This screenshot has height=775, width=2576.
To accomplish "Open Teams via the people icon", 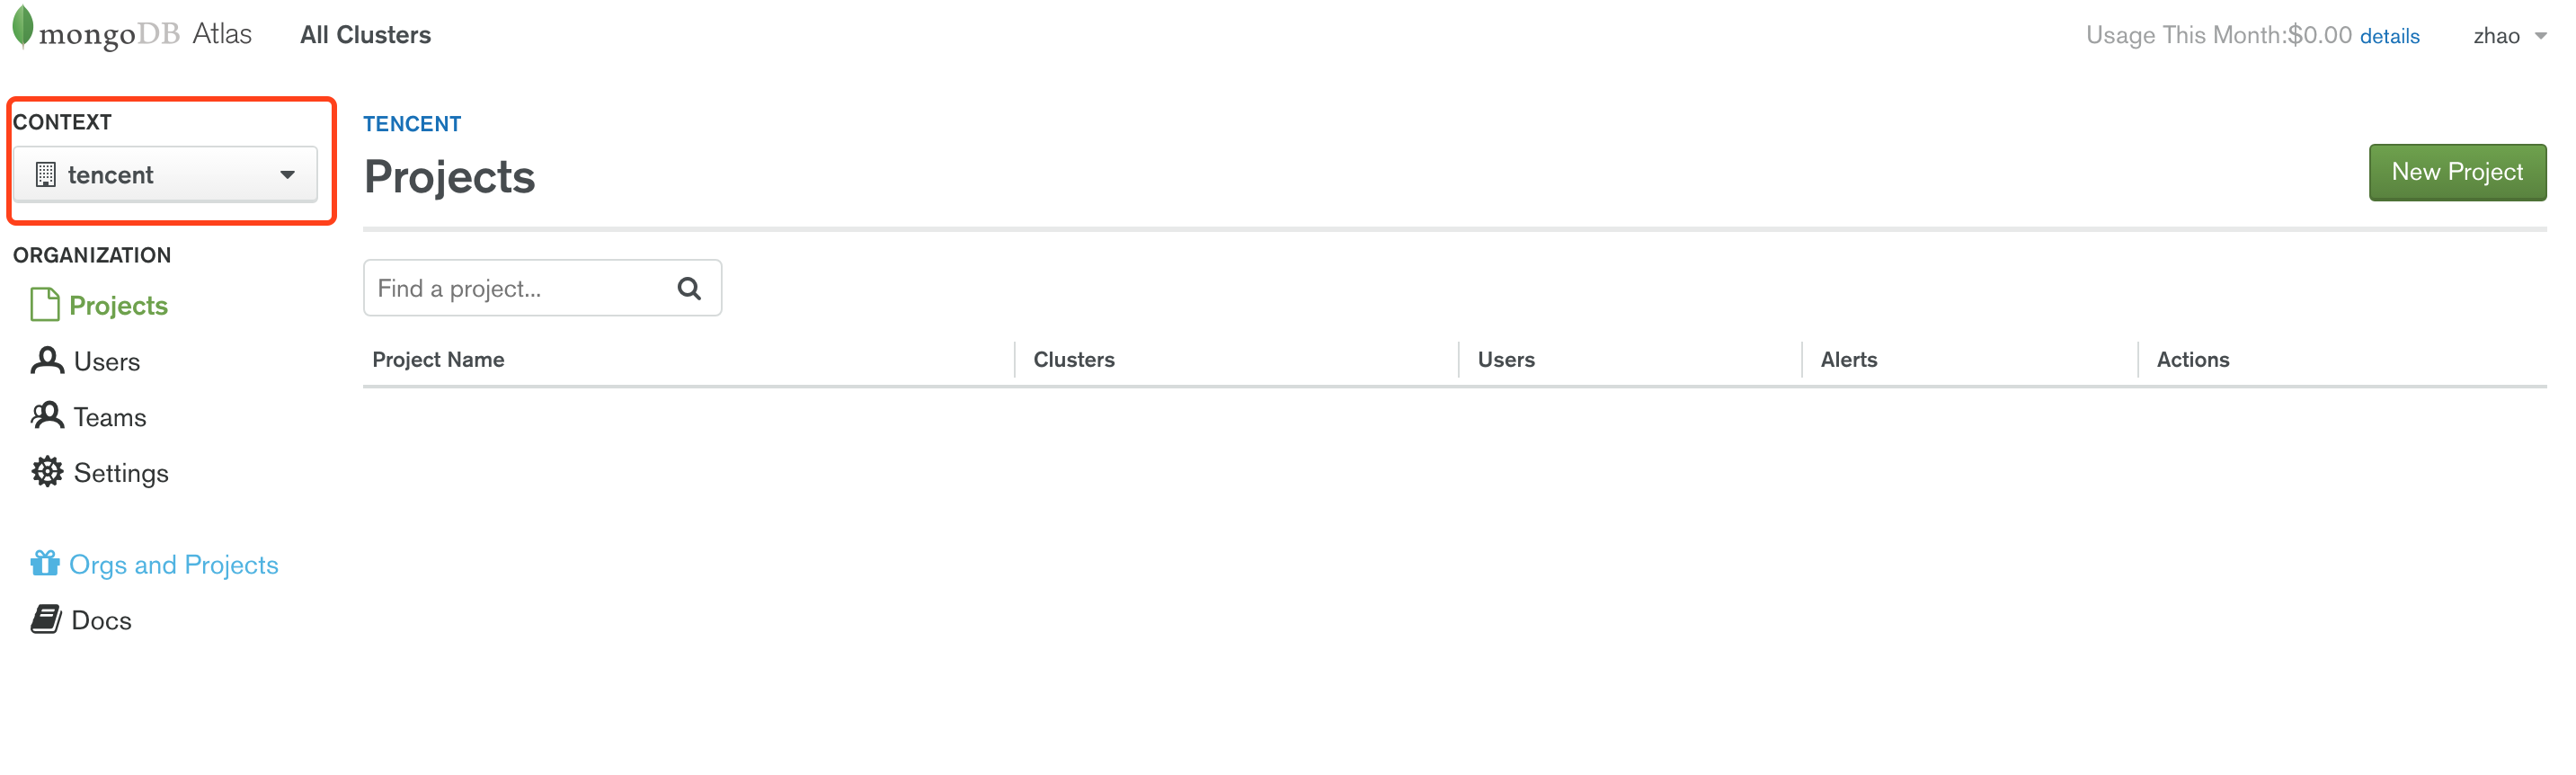I will 46,416.
